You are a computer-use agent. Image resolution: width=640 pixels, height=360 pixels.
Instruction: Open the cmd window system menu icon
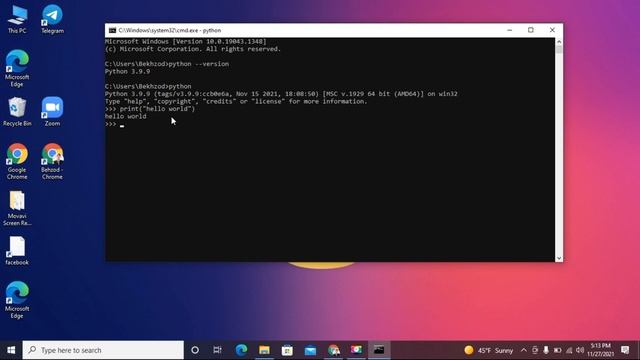click(x=112, y=30)
